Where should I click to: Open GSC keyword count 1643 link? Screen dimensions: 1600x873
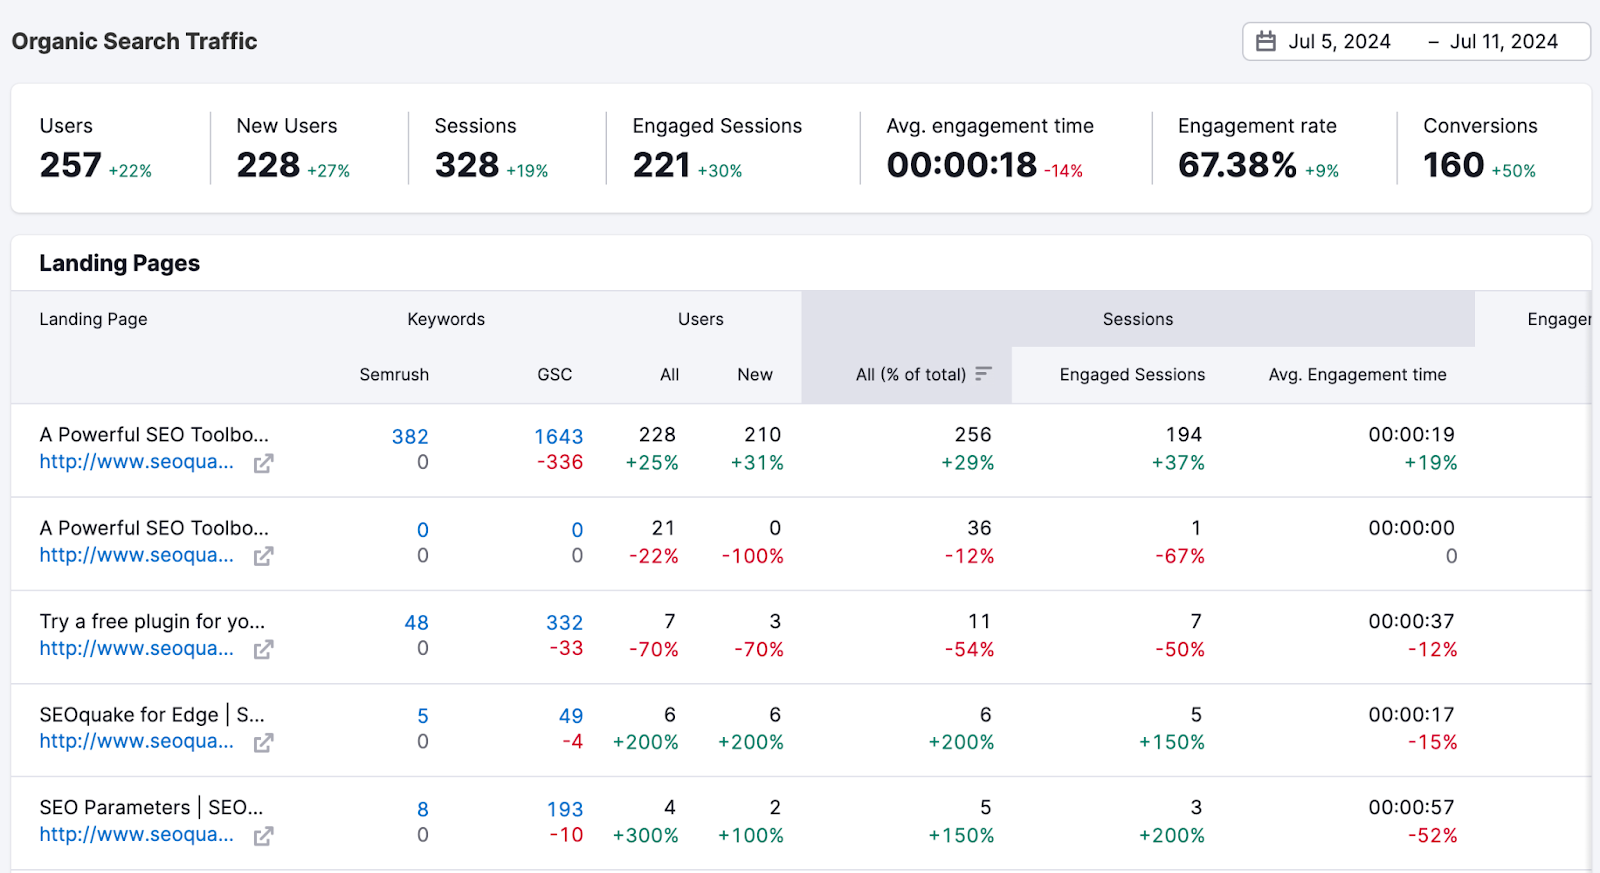tap(558, 437)
